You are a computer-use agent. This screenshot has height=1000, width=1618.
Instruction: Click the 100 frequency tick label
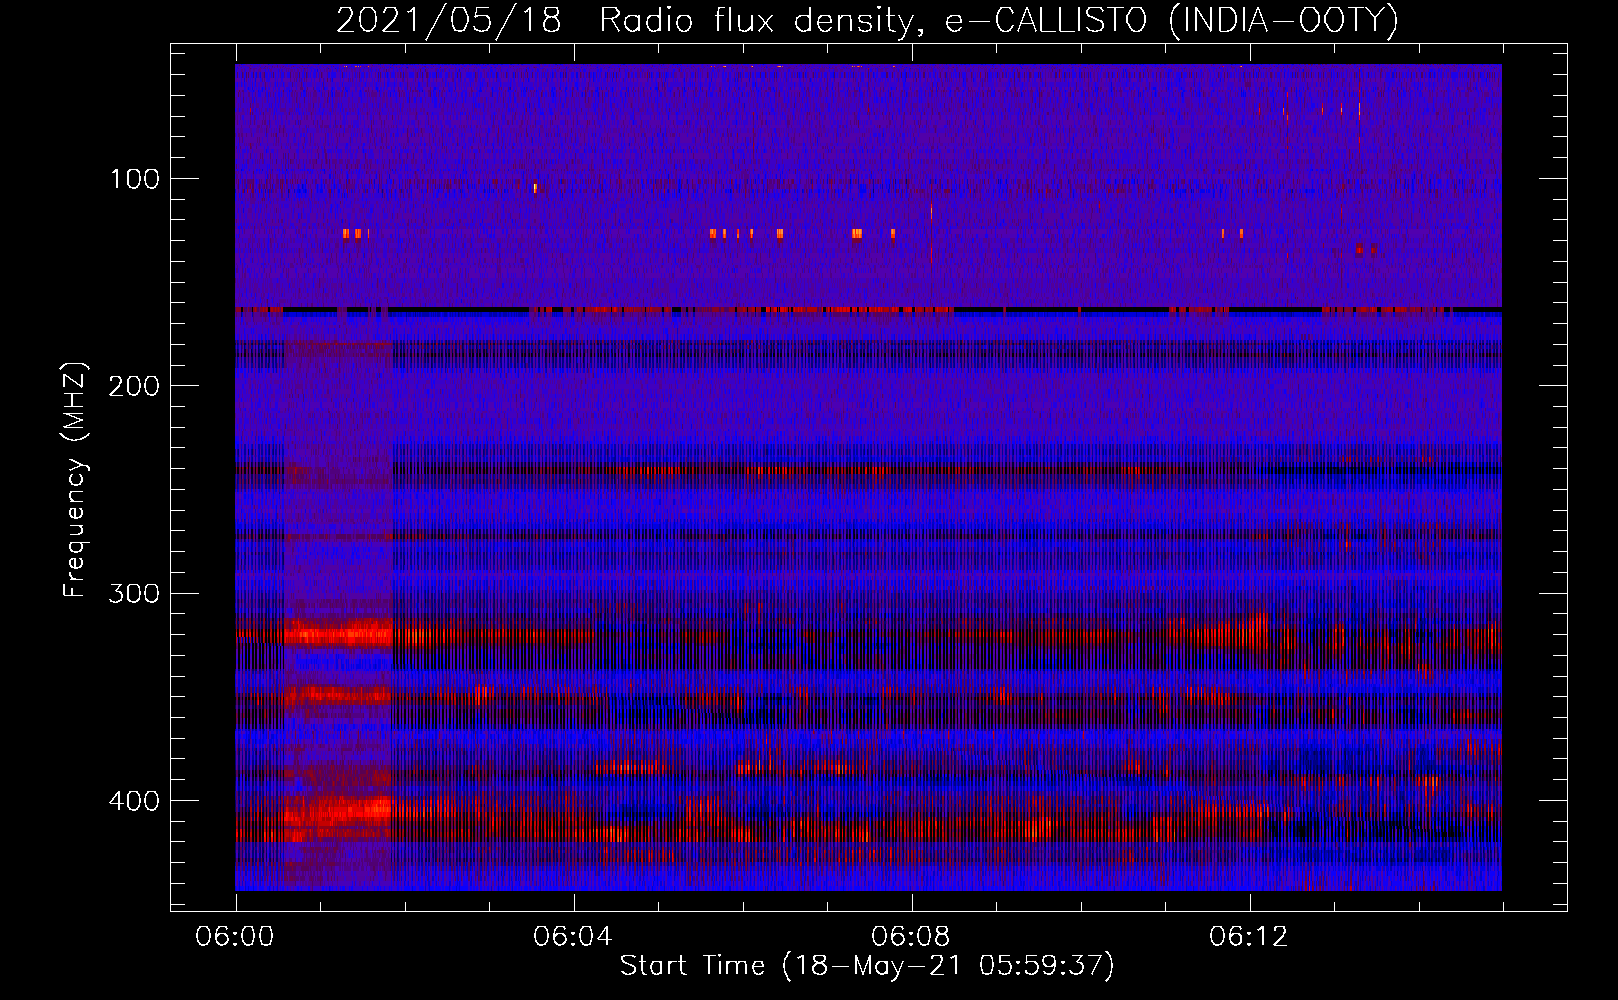pos(135,179)
